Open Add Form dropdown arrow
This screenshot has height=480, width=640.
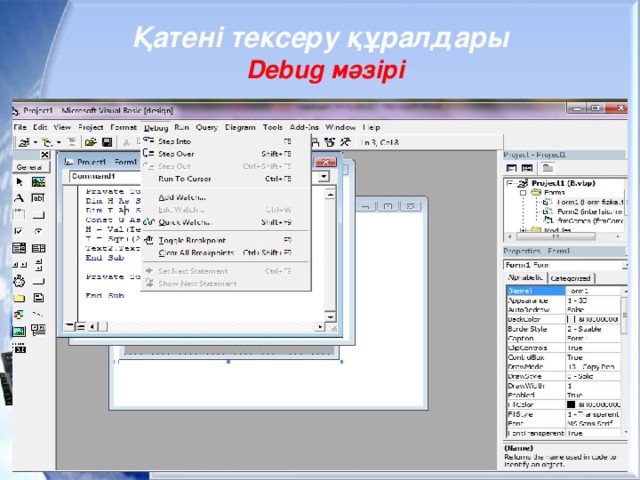(59, 142)
